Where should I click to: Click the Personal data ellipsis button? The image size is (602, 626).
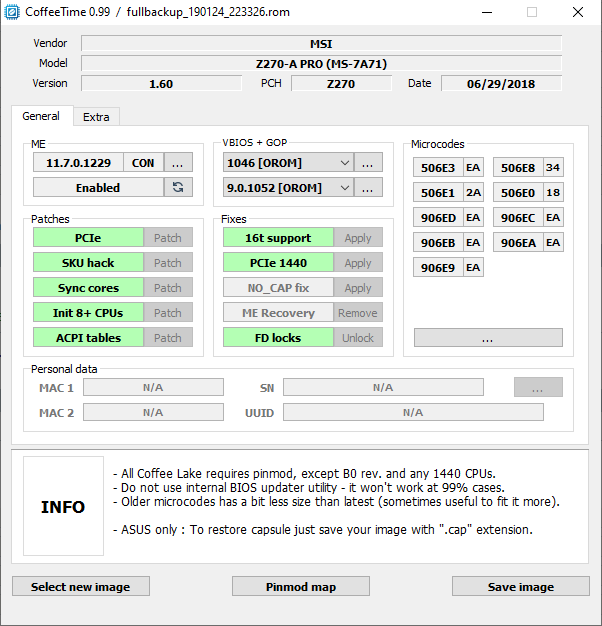click(x=538, y=387)
